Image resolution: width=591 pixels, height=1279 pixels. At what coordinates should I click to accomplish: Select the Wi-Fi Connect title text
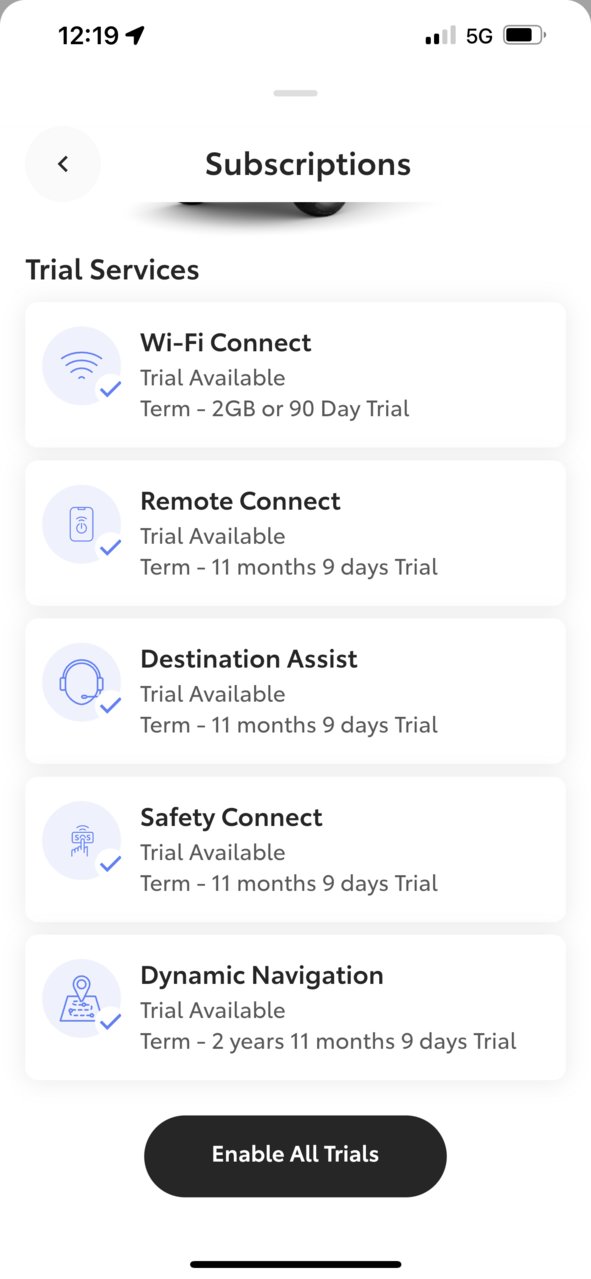[225, 343]
